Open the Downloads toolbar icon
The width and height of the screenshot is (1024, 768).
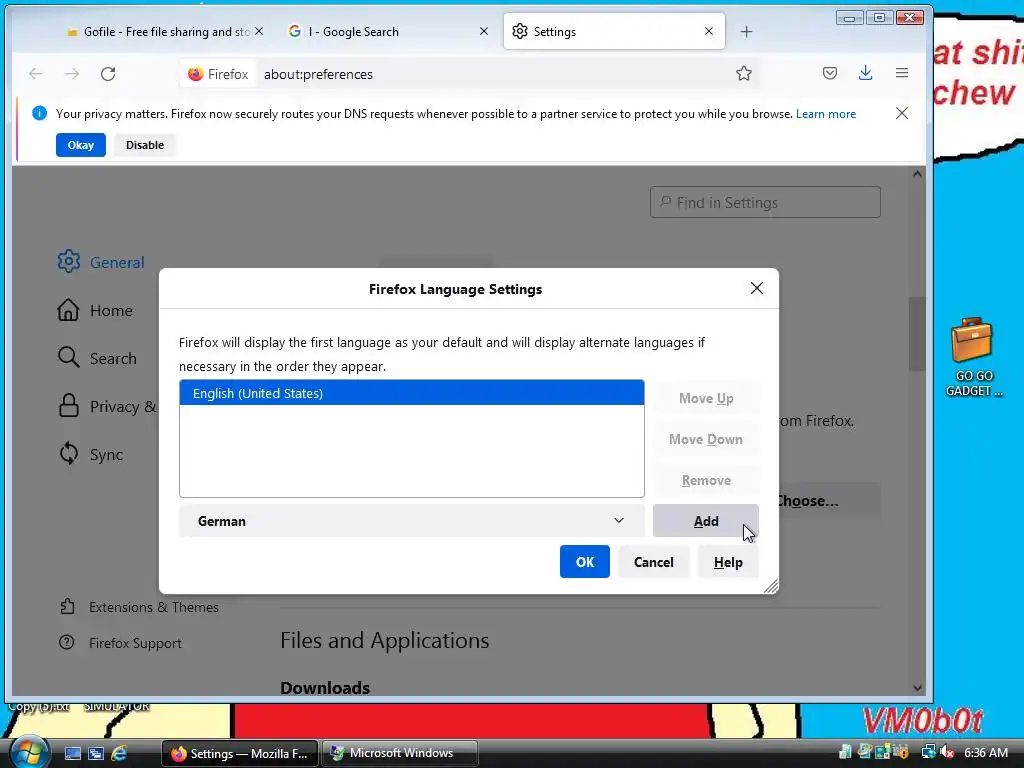pos(865,73)
